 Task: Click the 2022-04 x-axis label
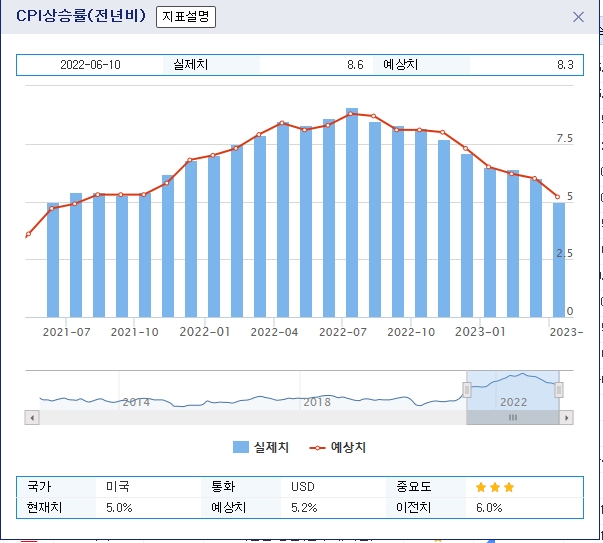tap(274, 332)
